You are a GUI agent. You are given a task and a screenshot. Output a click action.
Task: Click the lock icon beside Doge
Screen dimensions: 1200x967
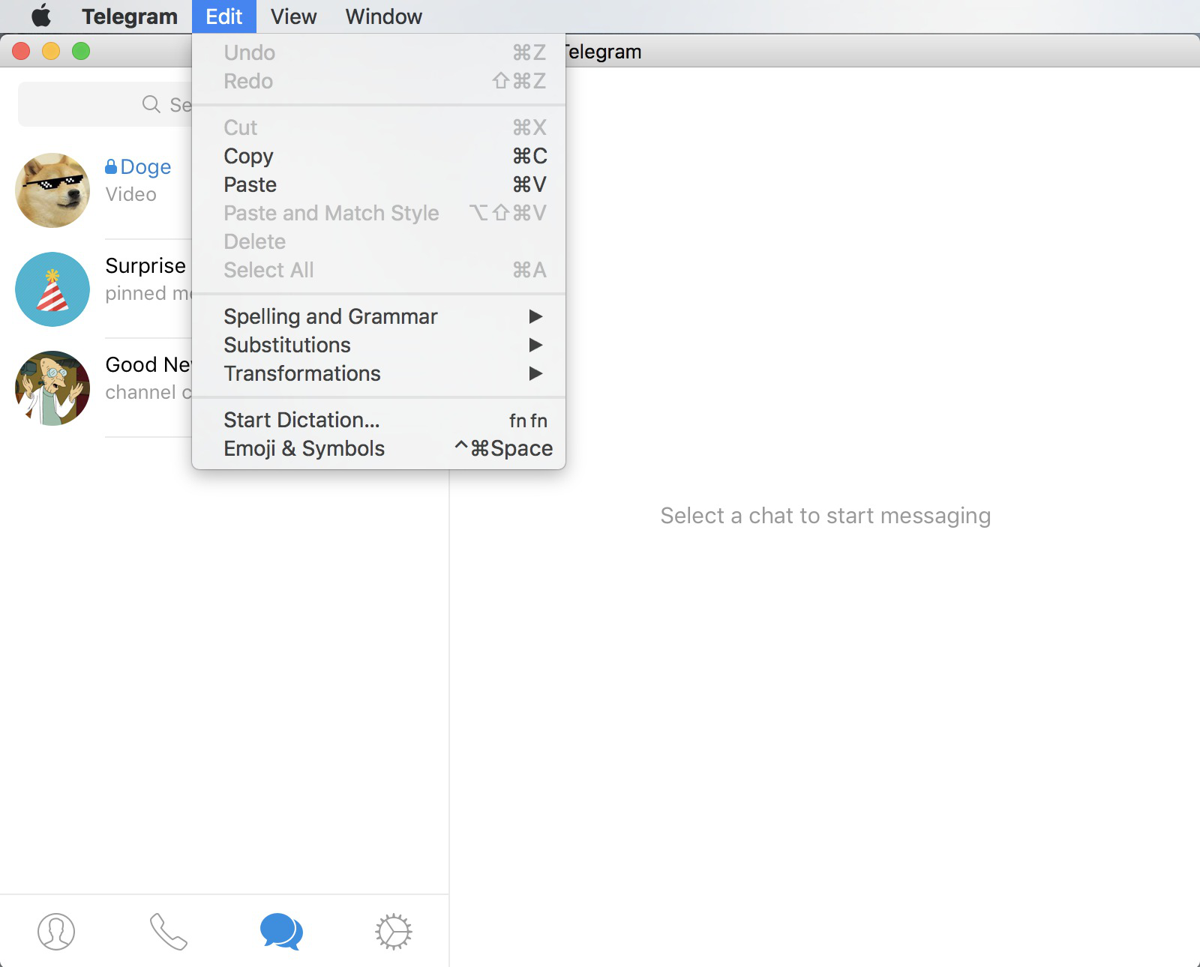111,167
